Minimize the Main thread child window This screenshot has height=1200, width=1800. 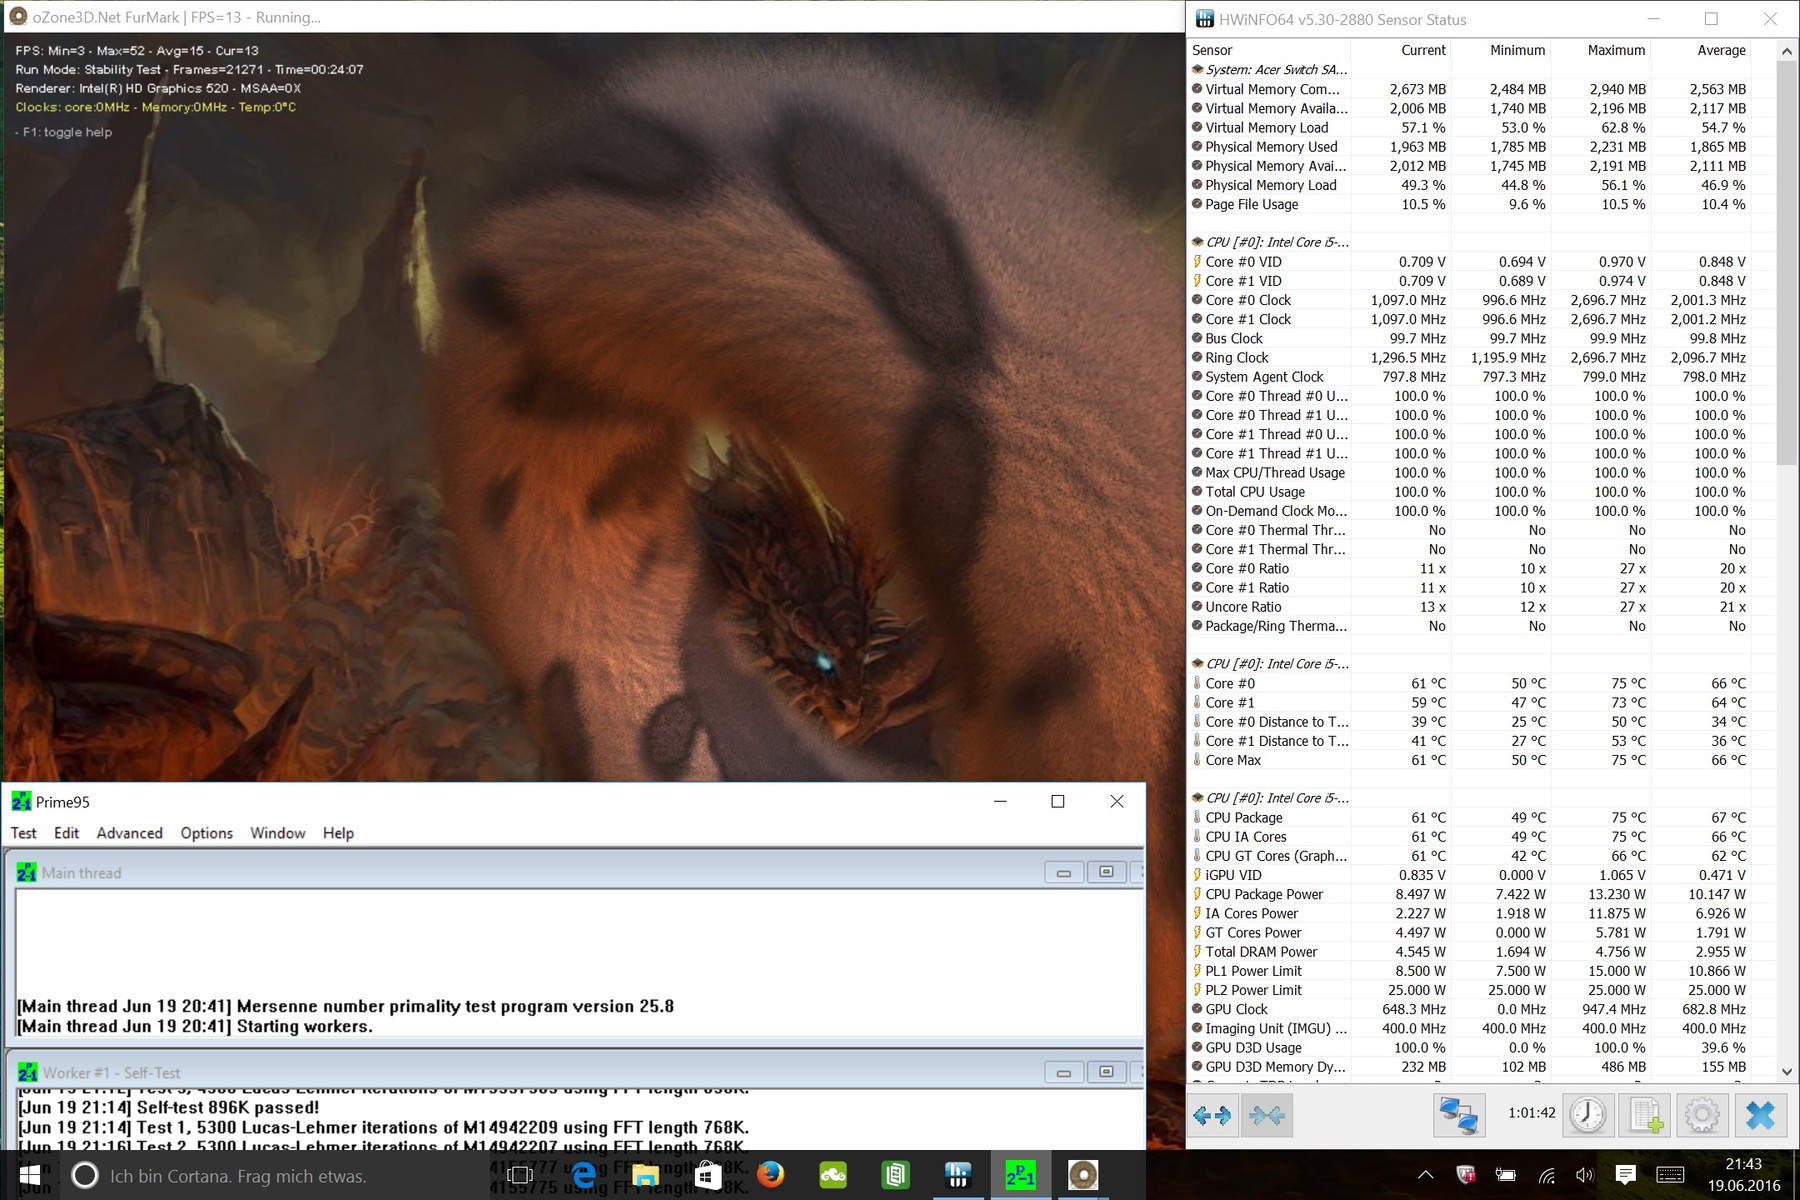pyautogui.click(x=1064, y=872)
